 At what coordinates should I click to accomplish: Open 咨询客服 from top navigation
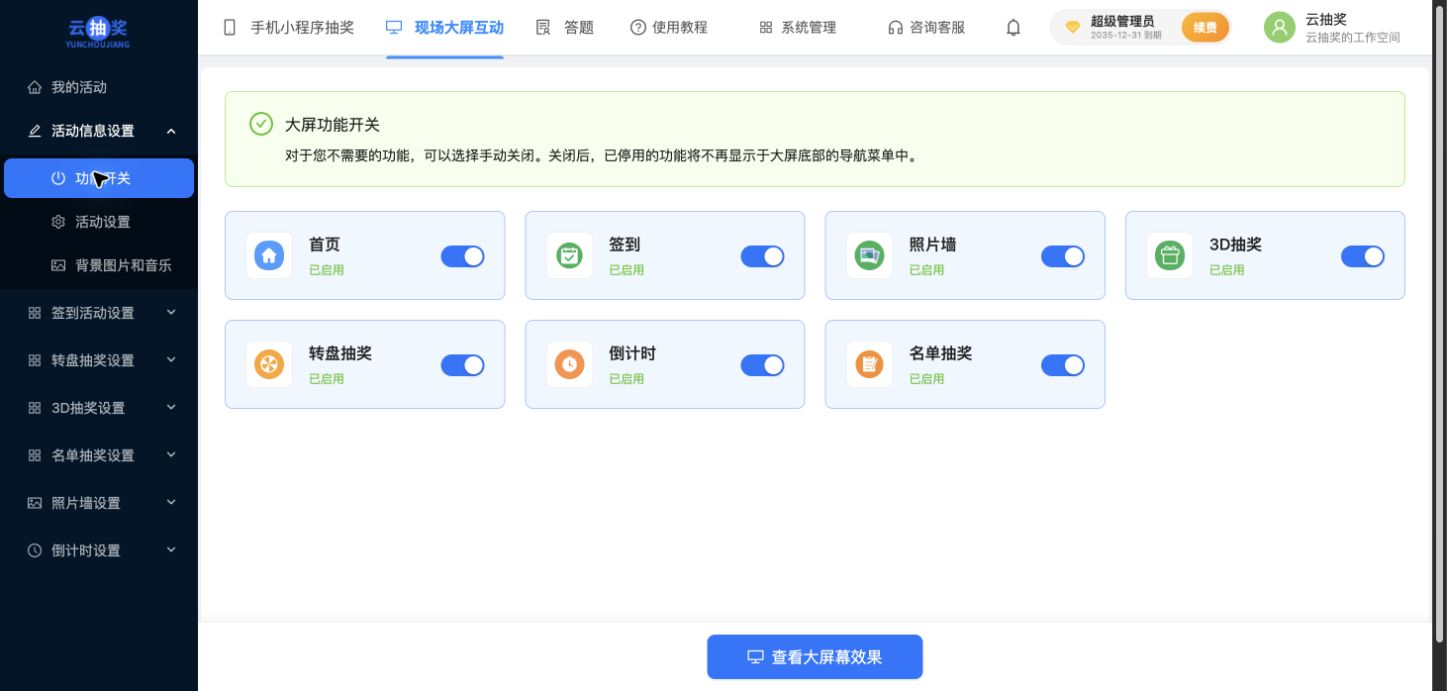tap(927, 28)
